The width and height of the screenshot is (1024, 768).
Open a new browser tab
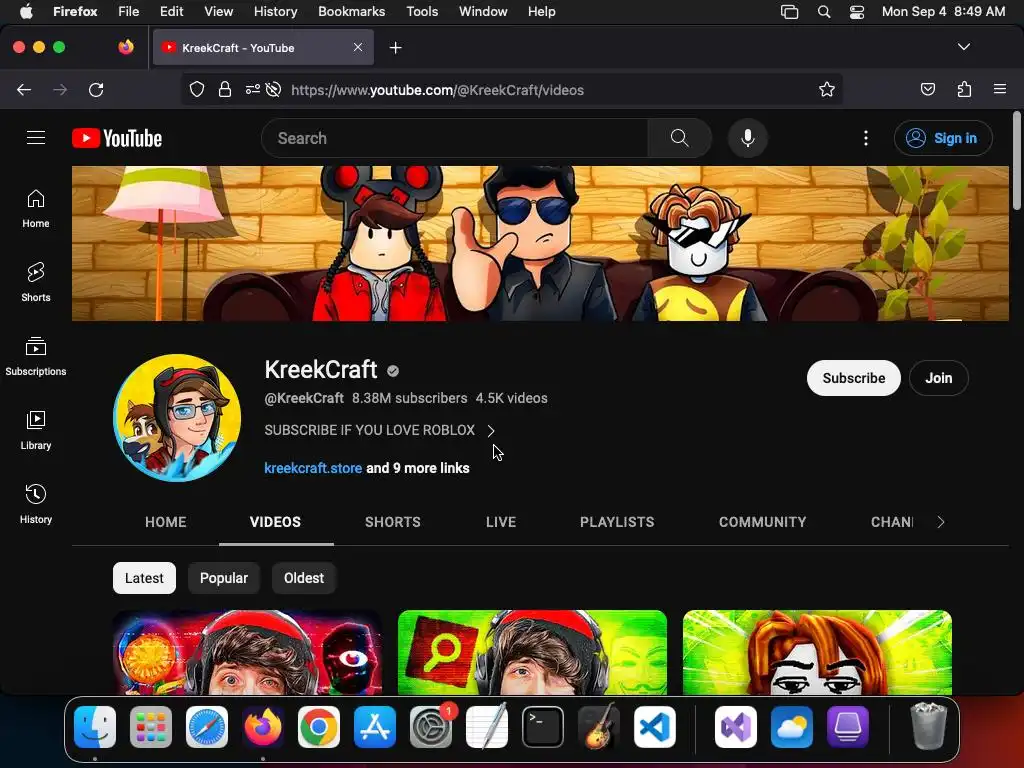pos(396,48)
